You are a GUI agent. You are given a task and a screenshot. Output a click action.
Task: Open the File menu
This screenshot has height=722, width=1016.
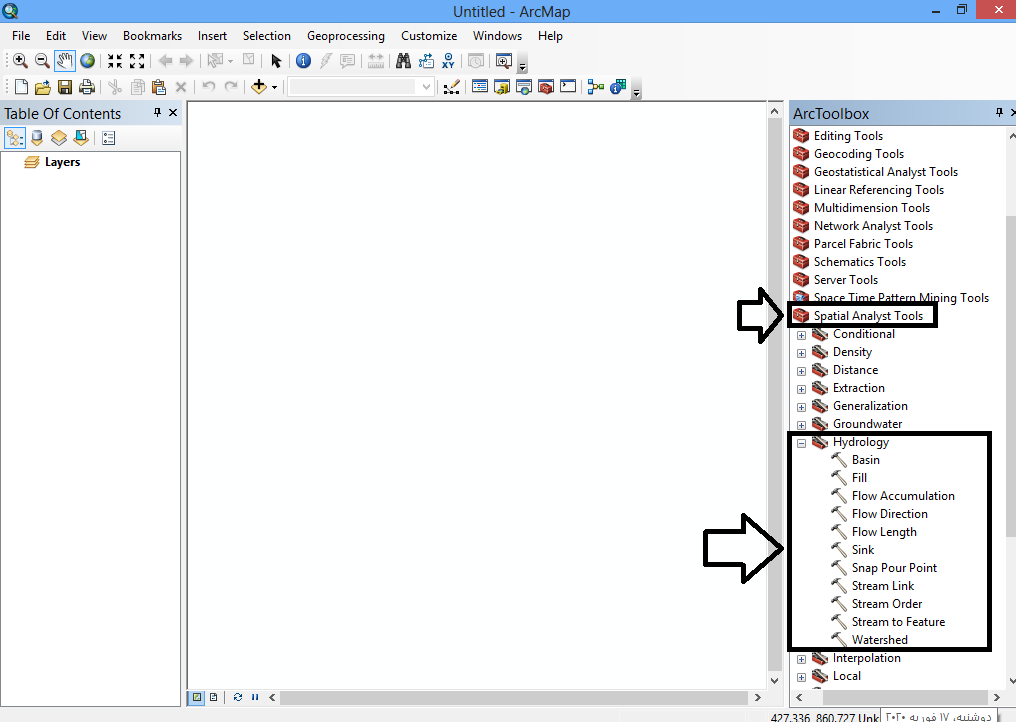21,36
